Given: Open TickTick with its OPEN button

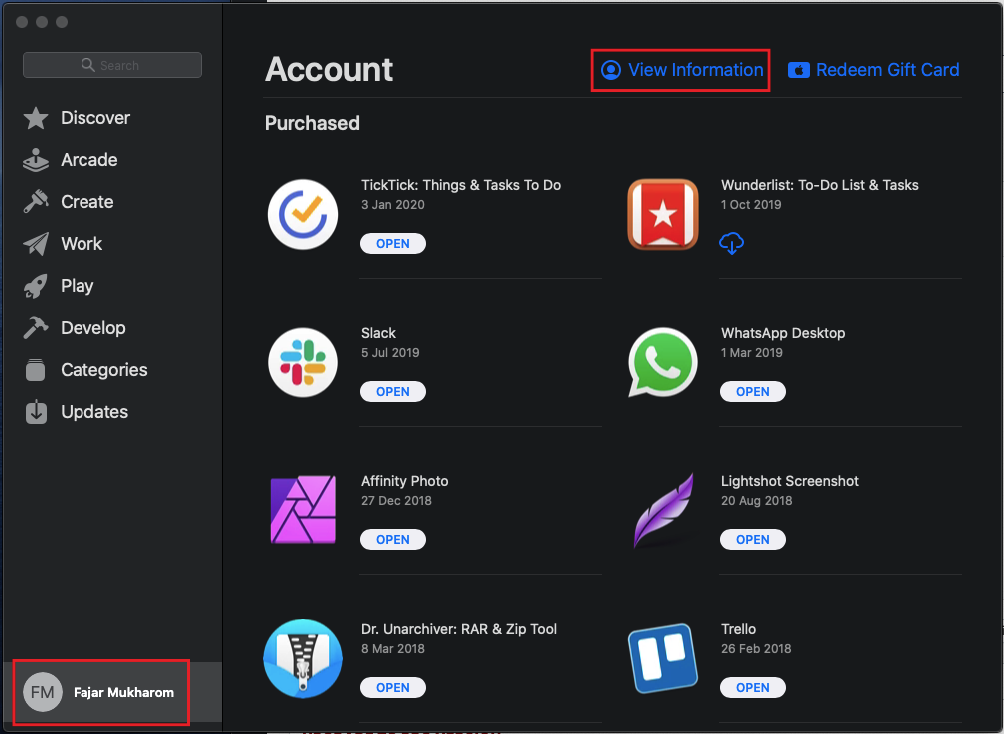Looking at the screenshot, I should click(393, 243).
